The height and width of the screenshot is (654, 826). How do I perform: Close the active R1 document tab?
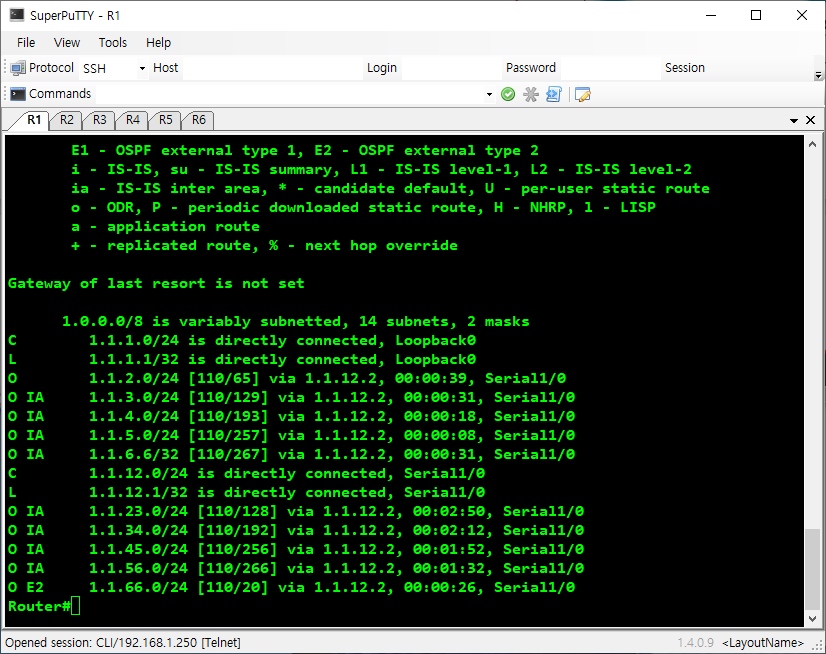[811, 120]
